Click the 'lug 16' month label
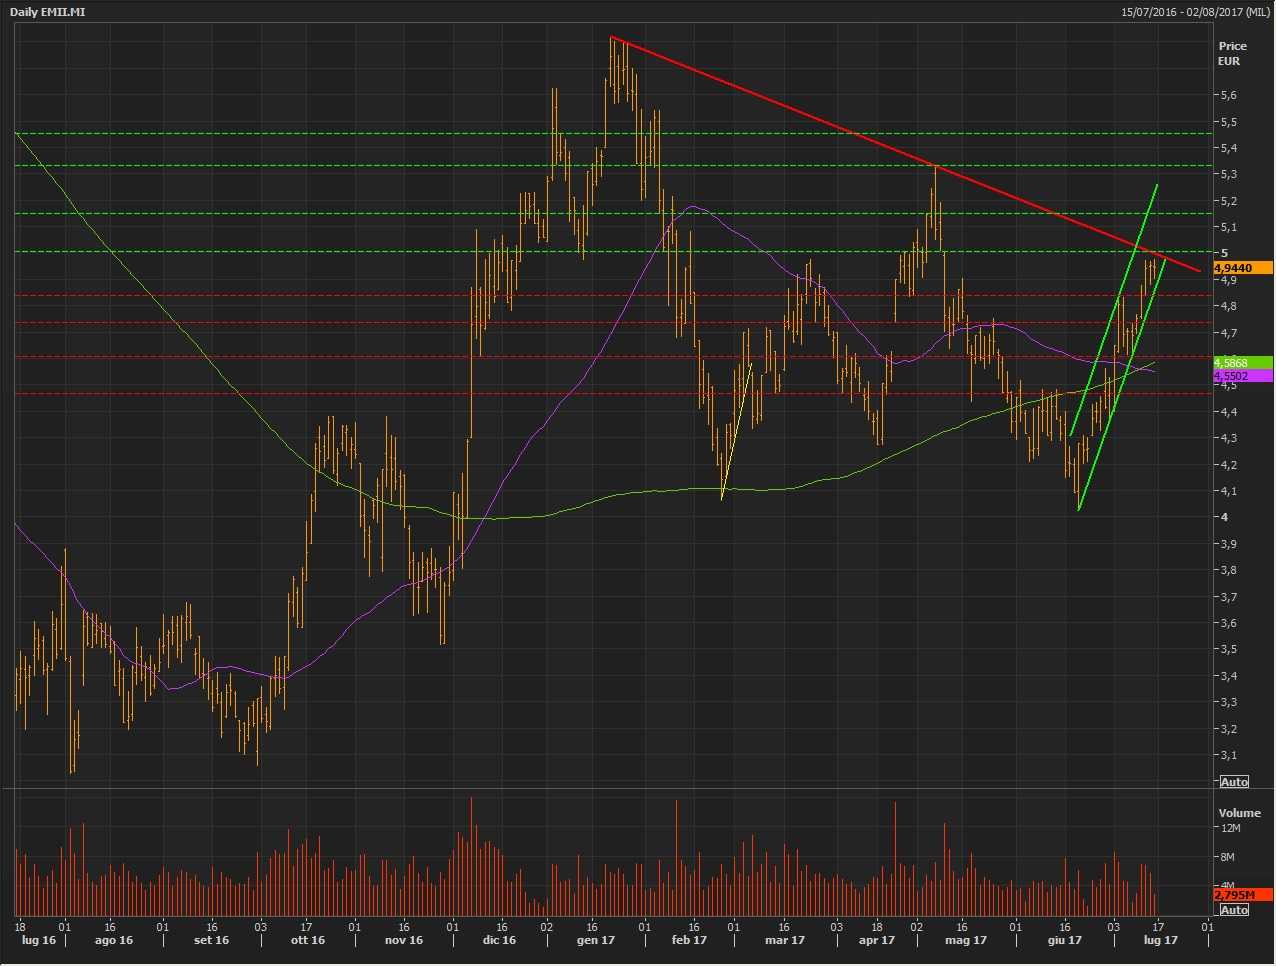Viewport: 1276px width, 966px height. point(39,940)
